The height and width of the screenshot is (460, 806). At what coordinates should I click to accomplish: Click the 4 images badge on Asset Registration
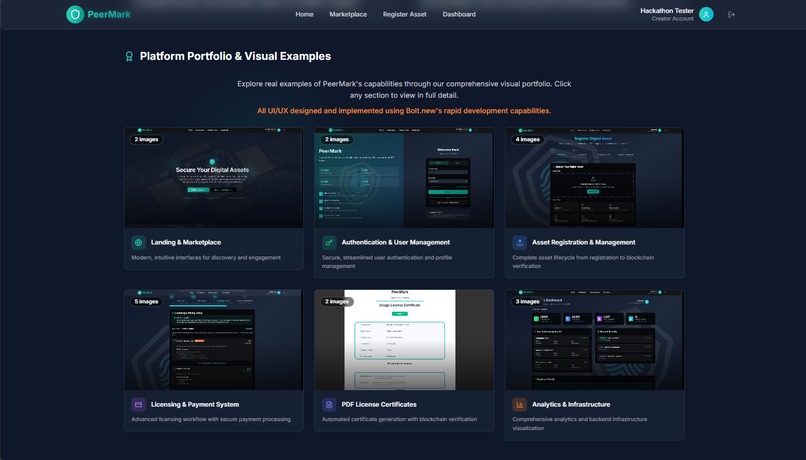tap(527, 139)
